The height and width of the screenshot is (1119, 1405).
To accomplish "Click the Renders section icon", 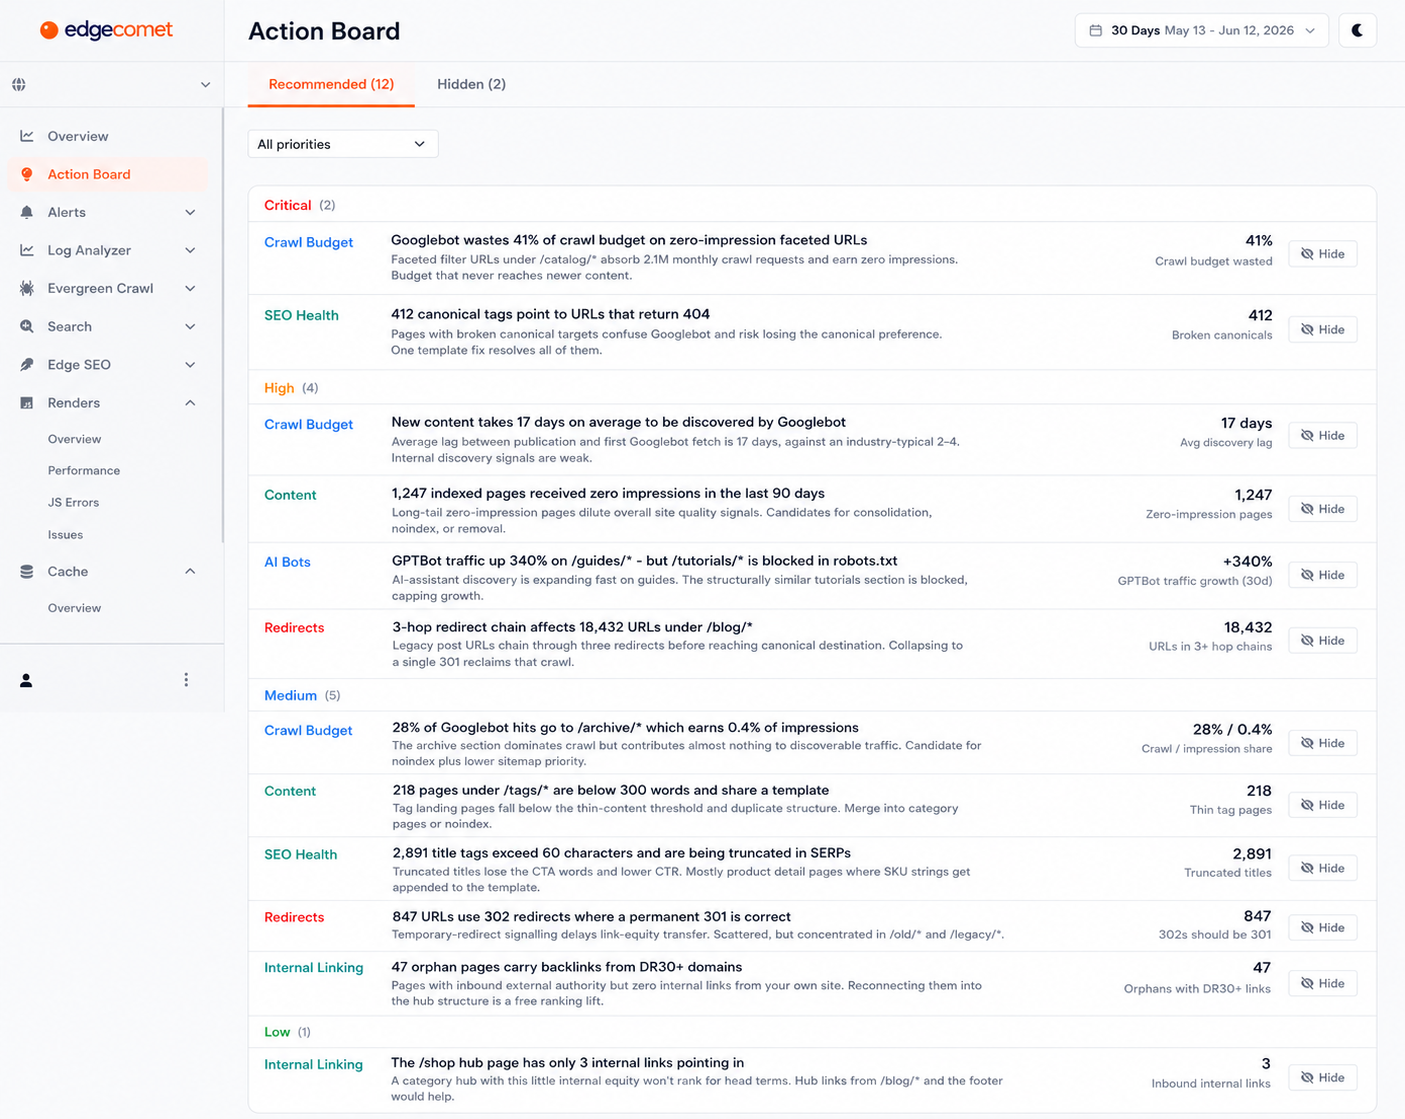I will point(27,403).
